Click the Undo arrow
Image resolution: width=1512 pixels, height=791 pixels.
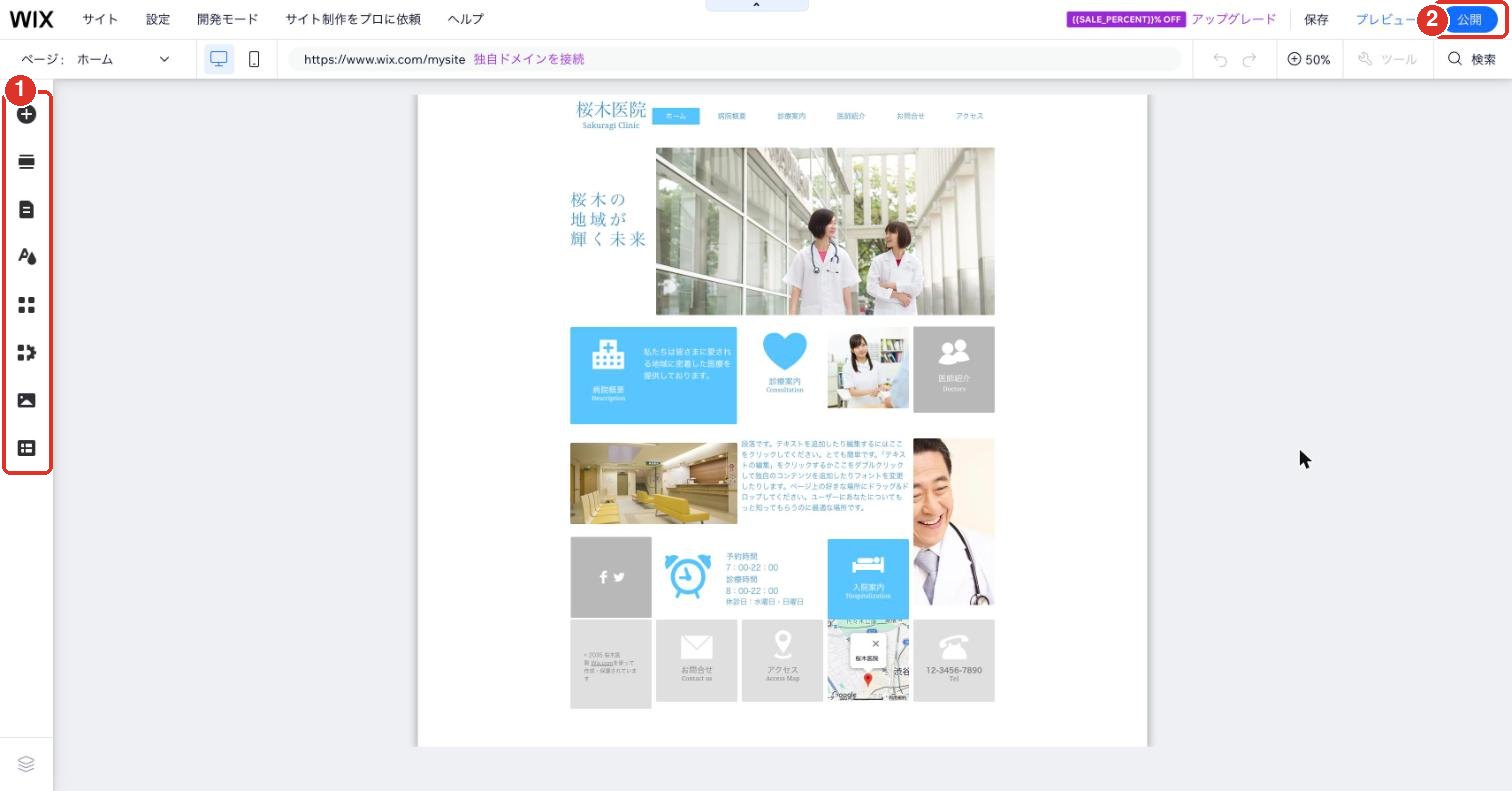tap(1220, 60)
